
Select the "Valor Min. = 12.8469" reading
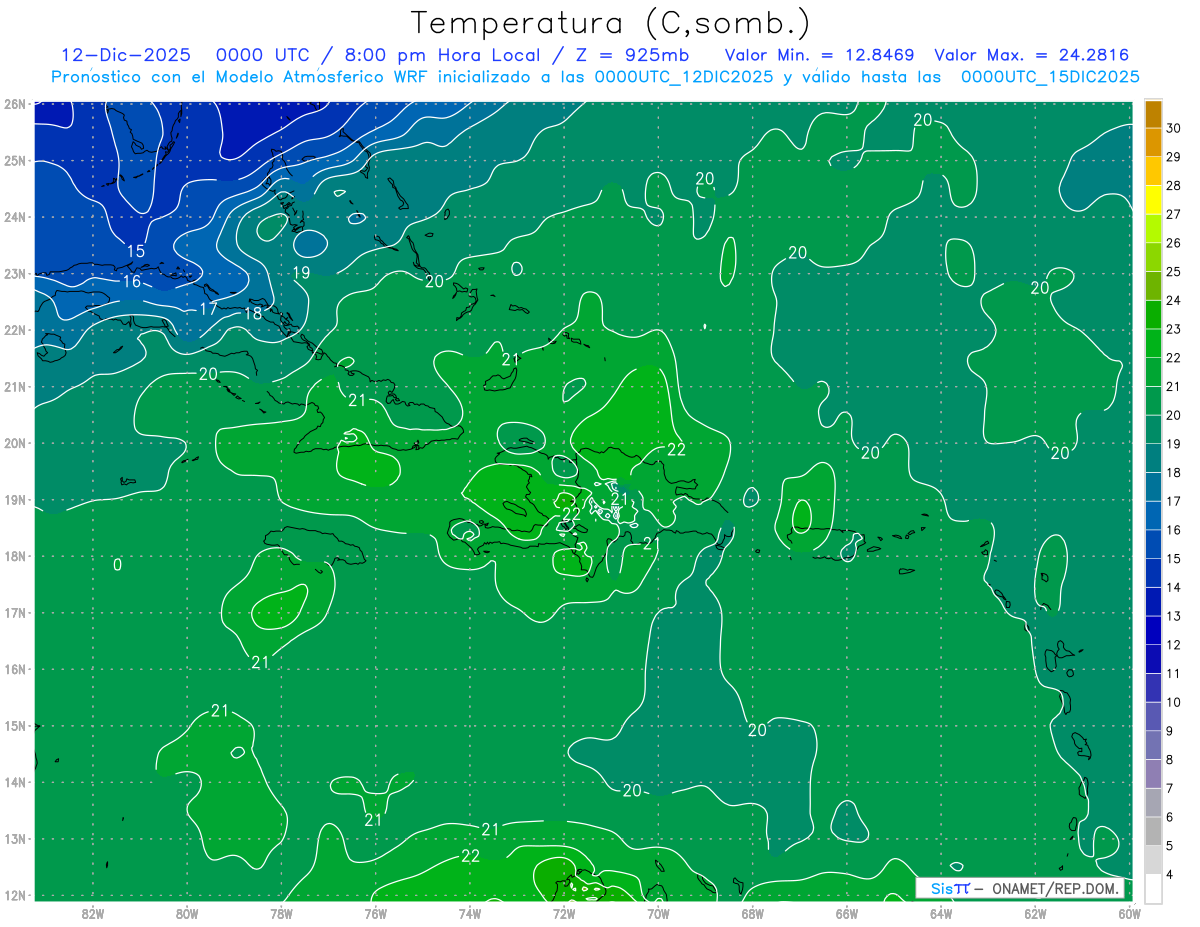[819, 55]
